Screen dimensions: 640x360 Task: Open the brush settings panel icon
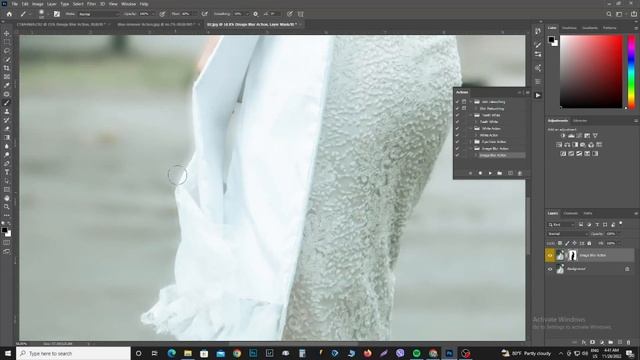(57, 14)
